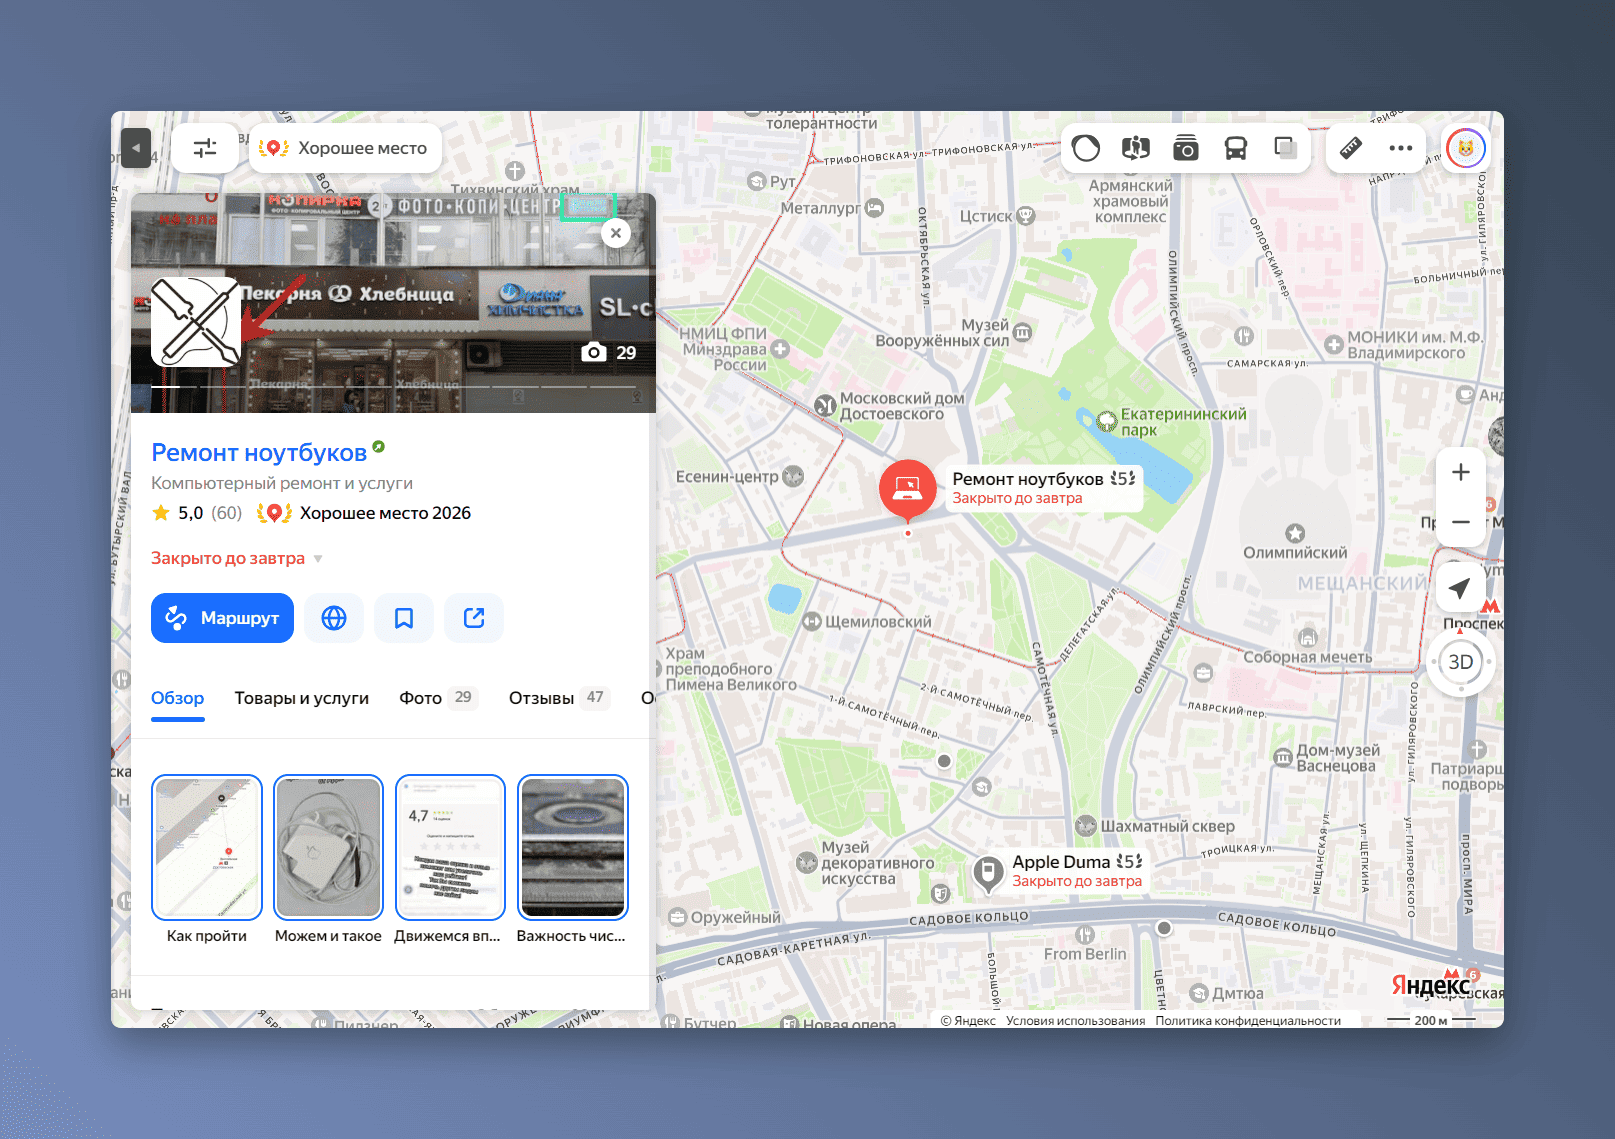The image size is (1615, 1139).
Task: Select the 'Музей декоративного искусства' map marker
Action: pyautogui.click(x=807, y=862)
